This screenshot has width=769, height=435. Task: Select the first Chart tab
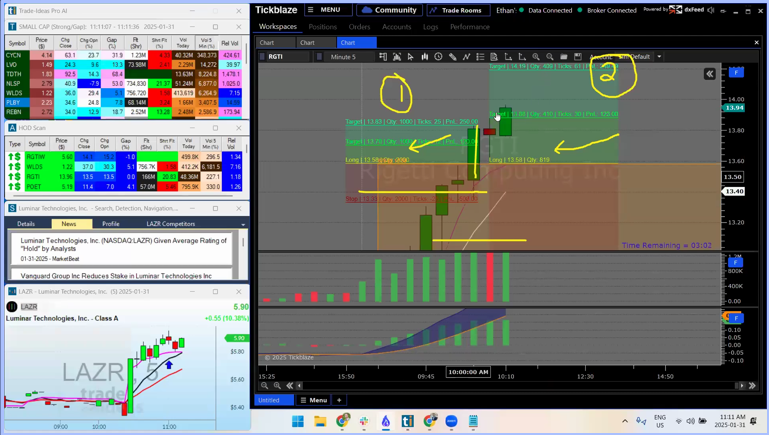275,43
